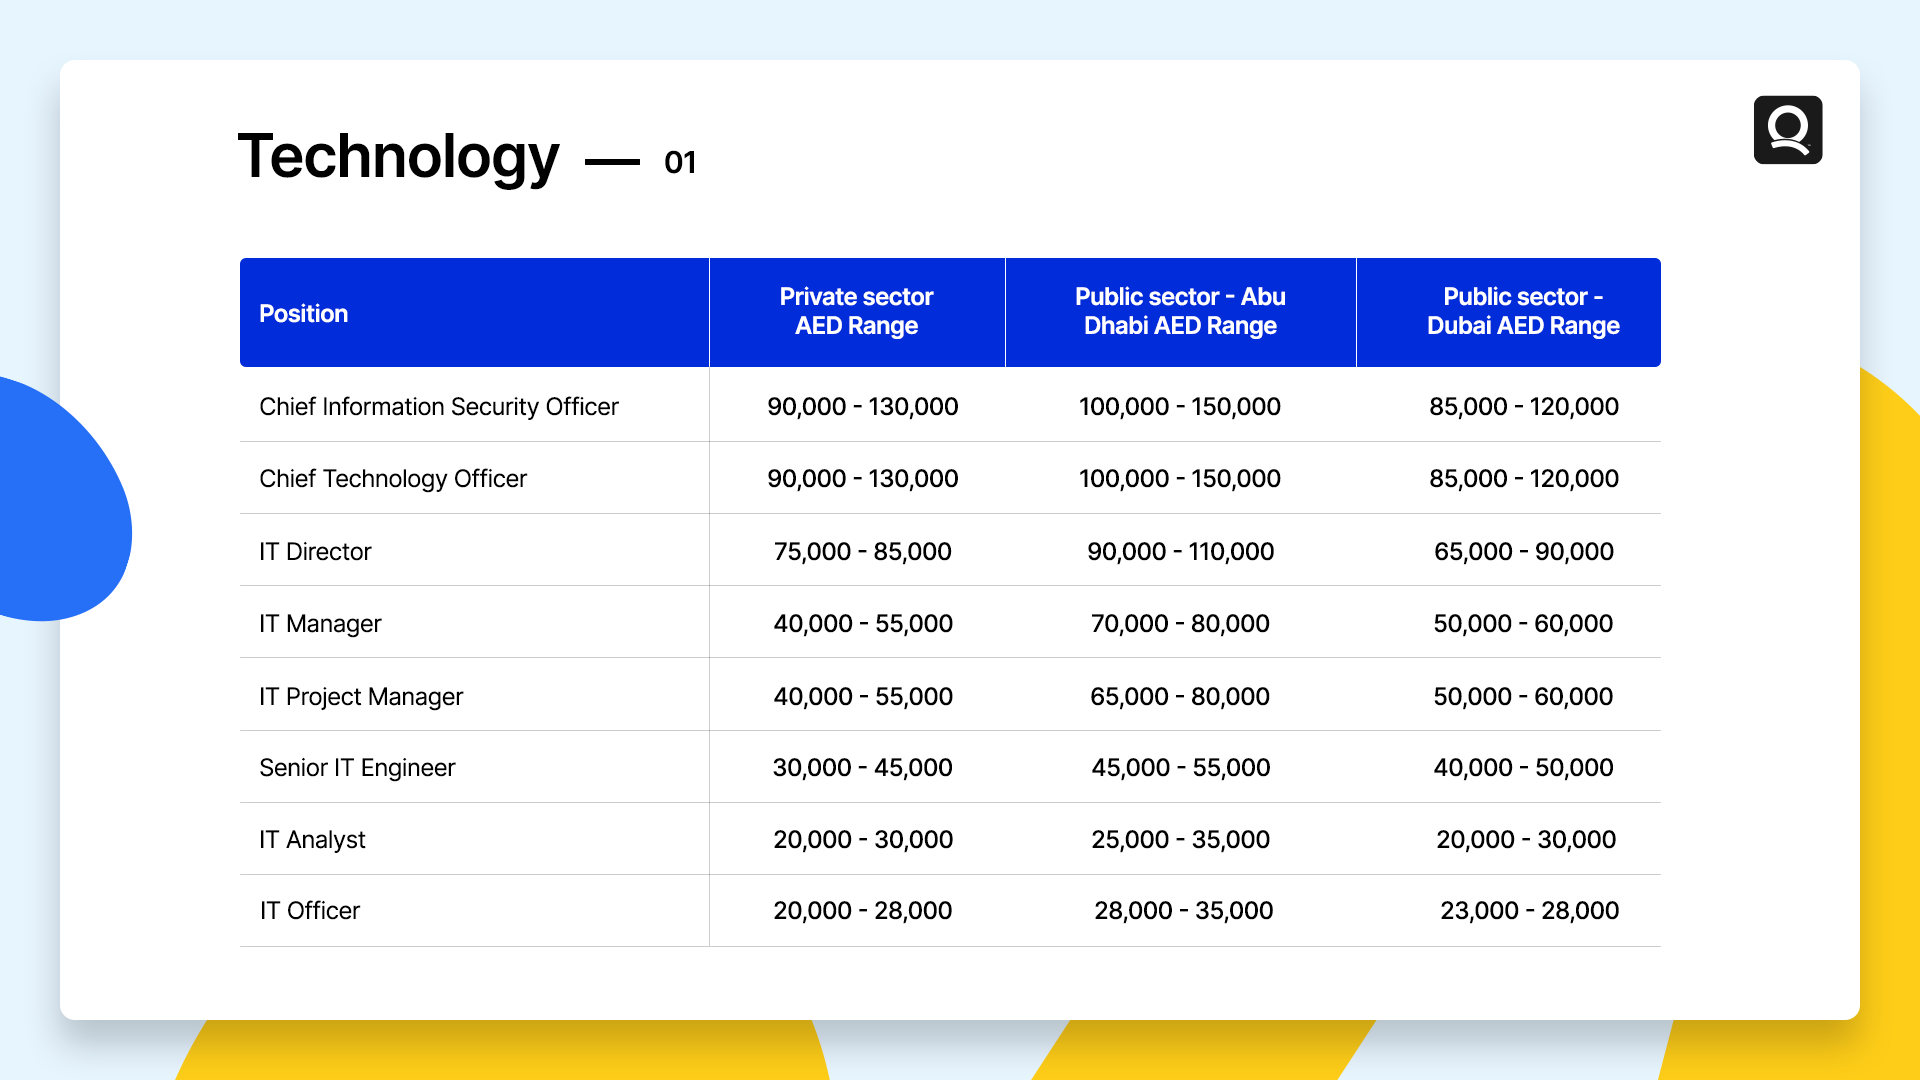1920x1080 pixels.
Task: Click the 01 page number
Action: 680,162
